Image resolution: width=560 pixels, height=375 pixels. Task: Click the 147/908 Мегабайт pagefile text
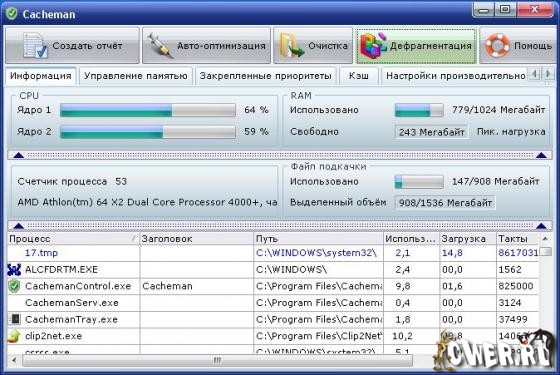tap(496, 181)
